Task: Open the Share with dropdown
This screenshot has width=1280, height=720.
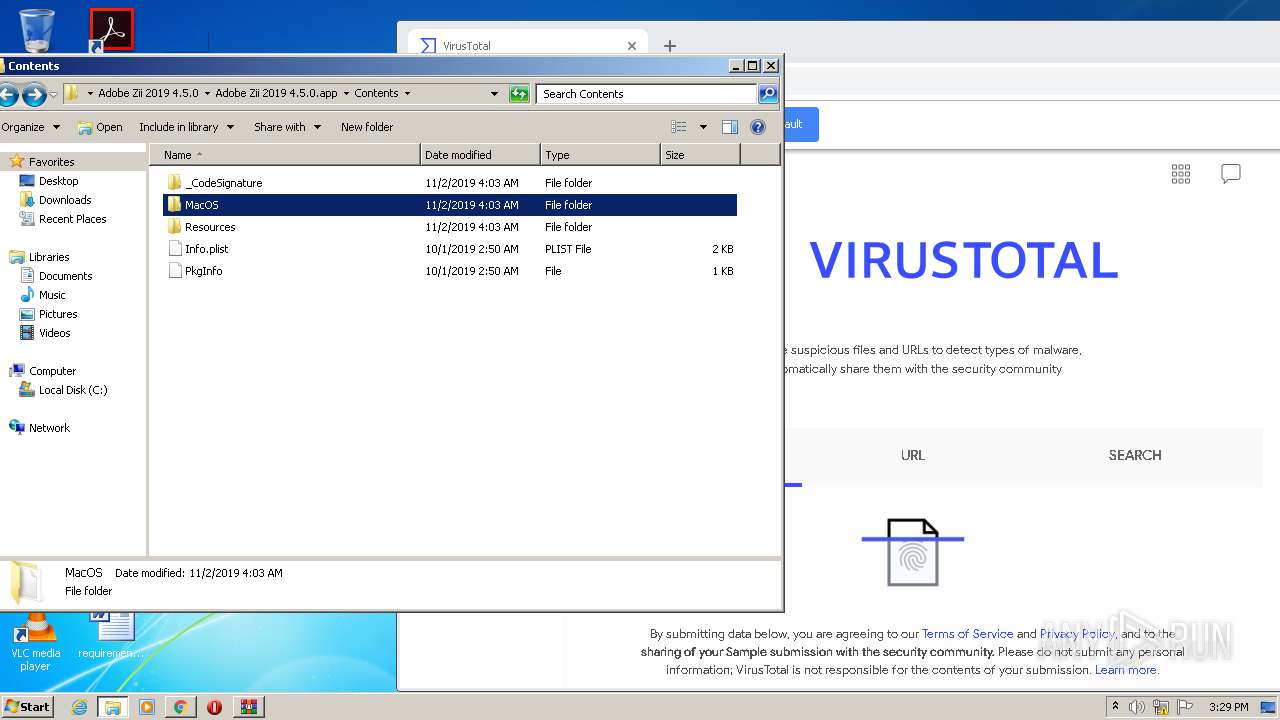Action: point(288,127)
